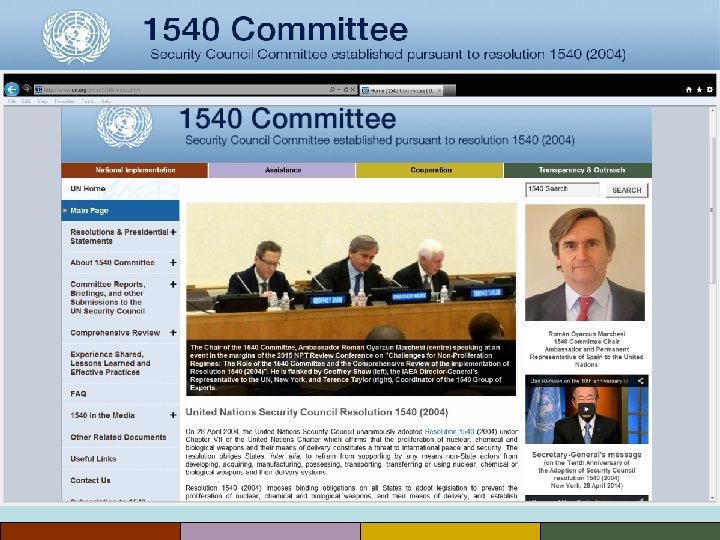Click 1540 in the Media sidebar text
The height and width of the screenshot is (540, 720).
click(102, 415)
